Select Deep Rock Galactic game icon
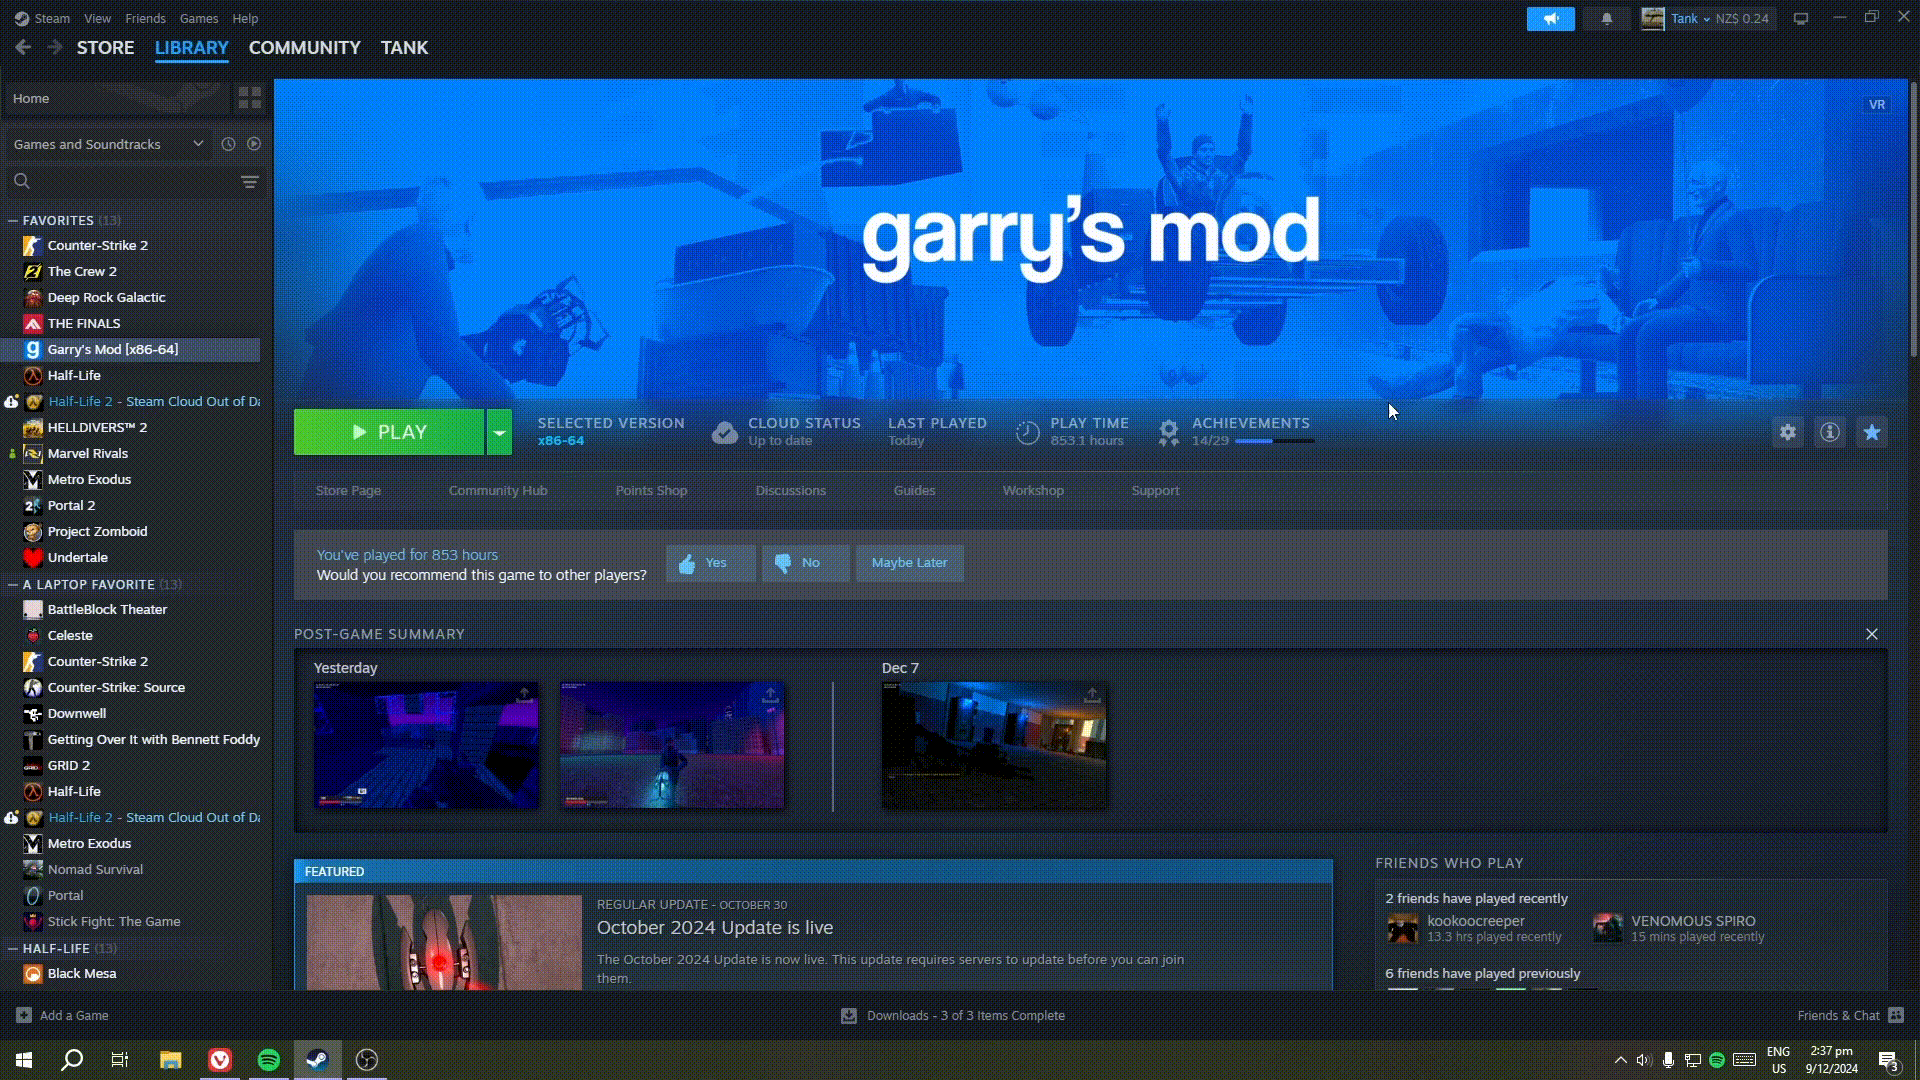1920x1080 pixels. (33, 297)
